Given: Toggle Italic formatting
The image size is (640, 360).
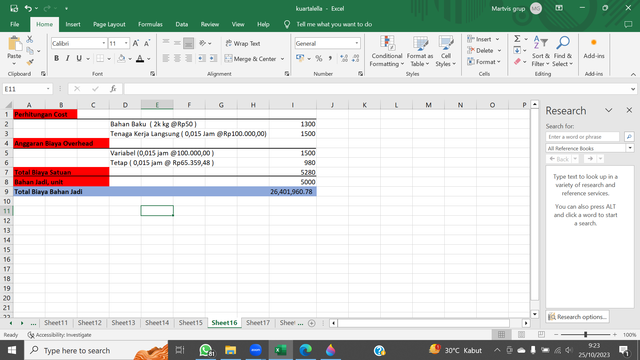Looking at the screenshot, I should coord(67,58).
